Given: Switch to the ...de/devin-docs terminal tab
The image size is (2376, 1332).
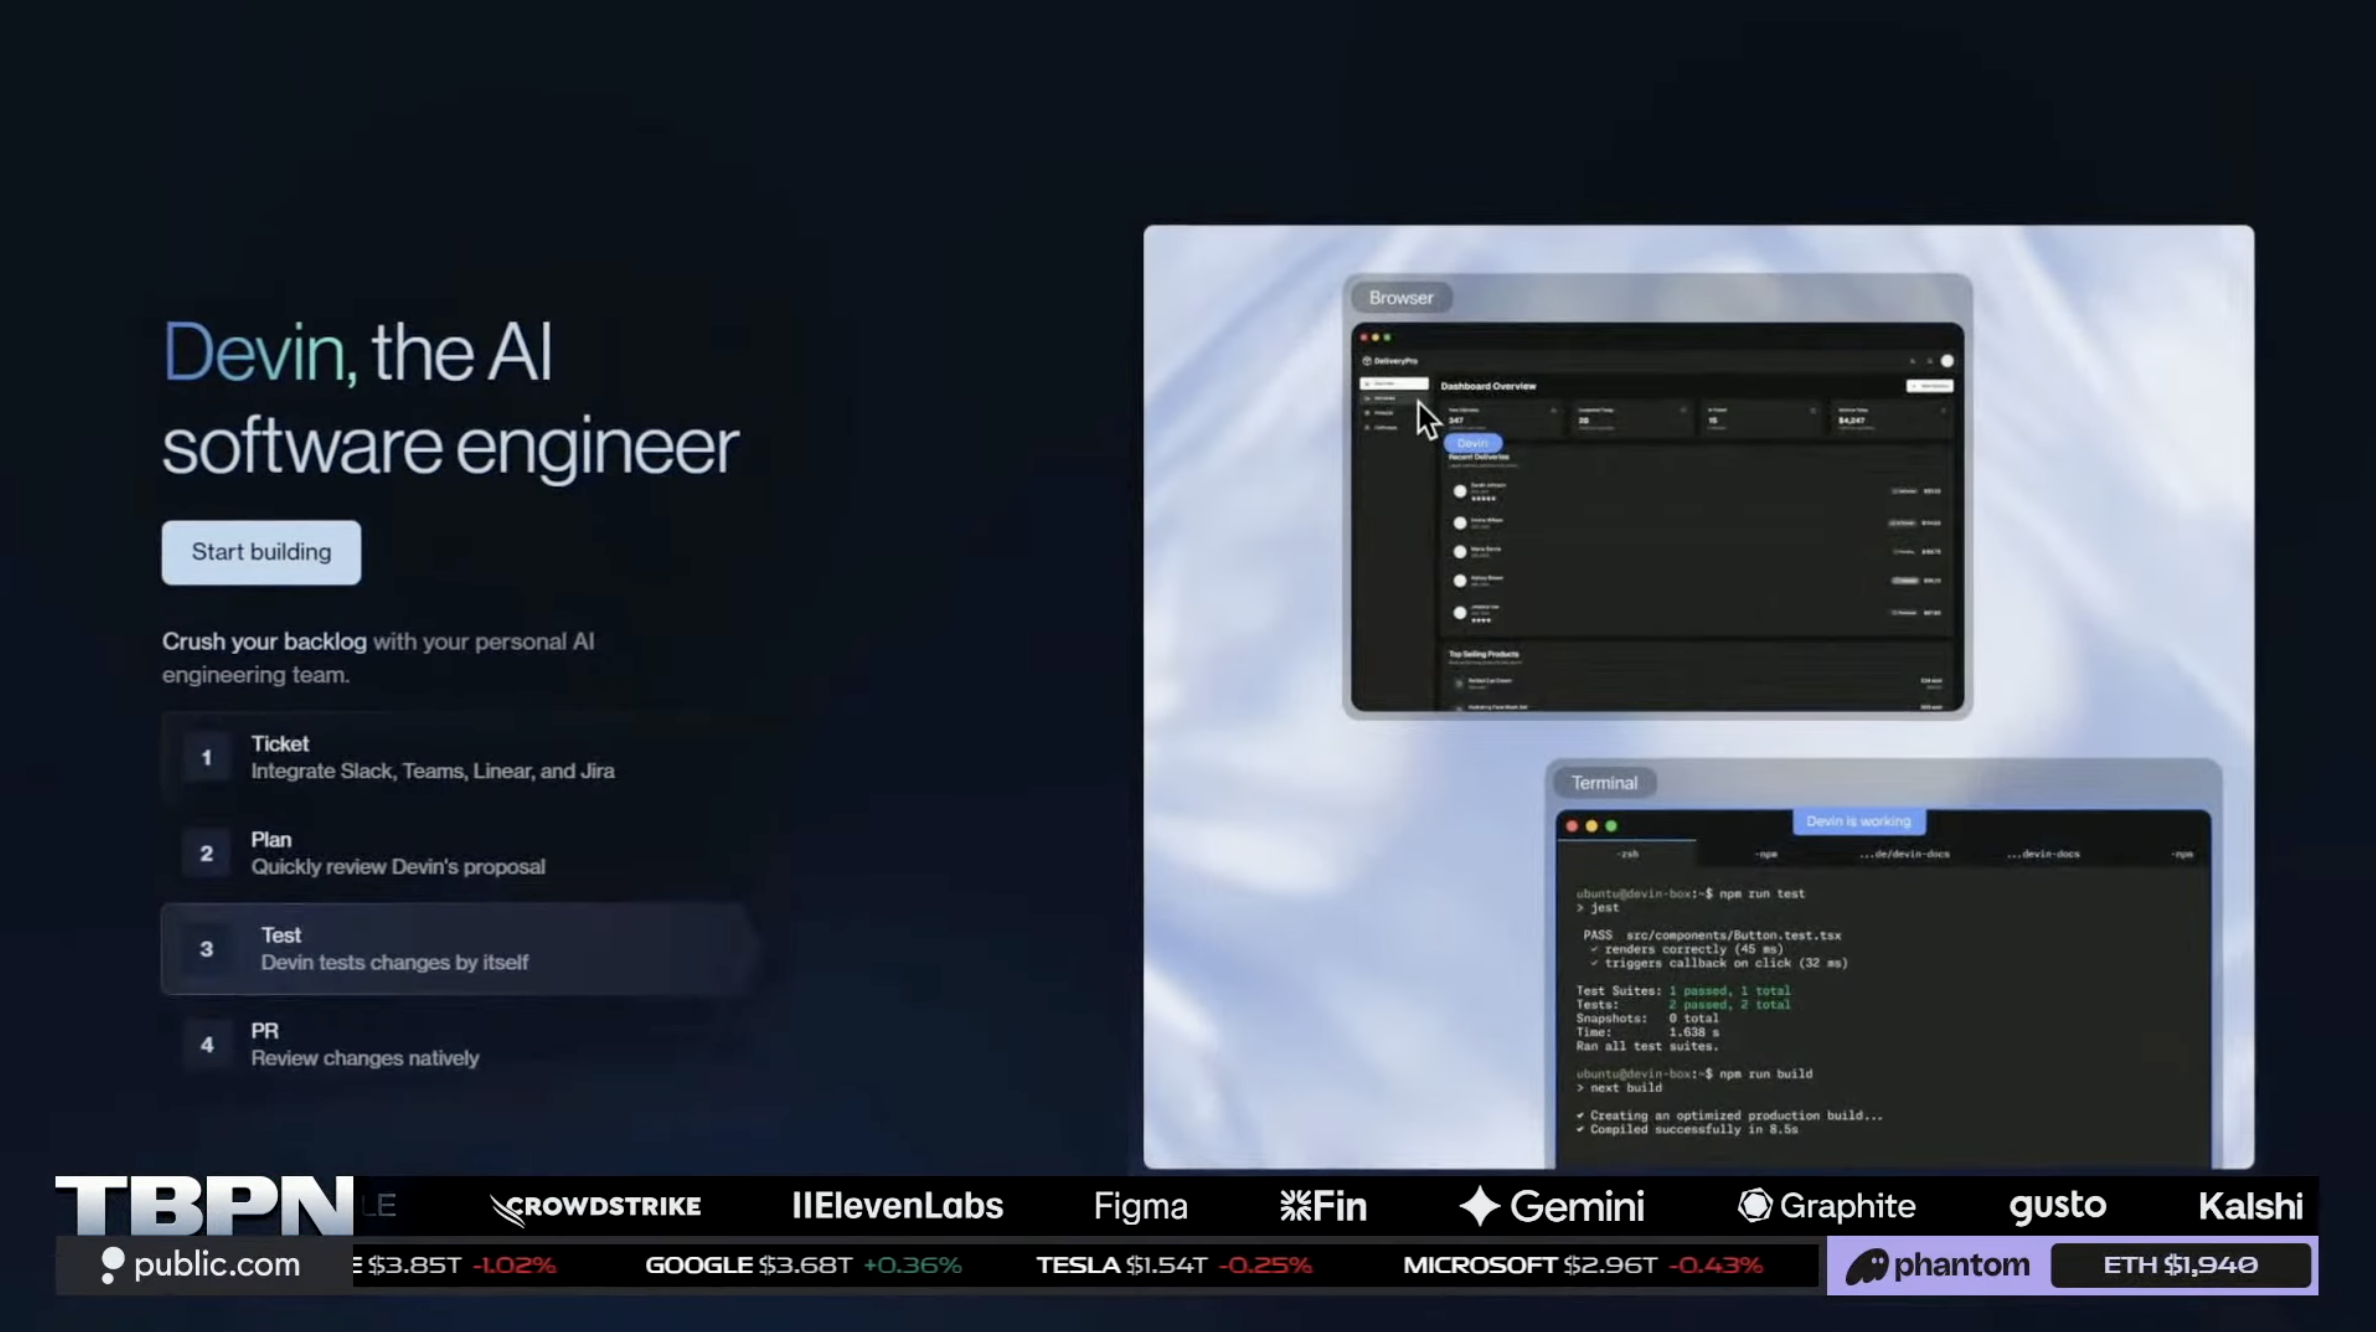Looking at the screenshot, I should click(x=1904, y=854).
